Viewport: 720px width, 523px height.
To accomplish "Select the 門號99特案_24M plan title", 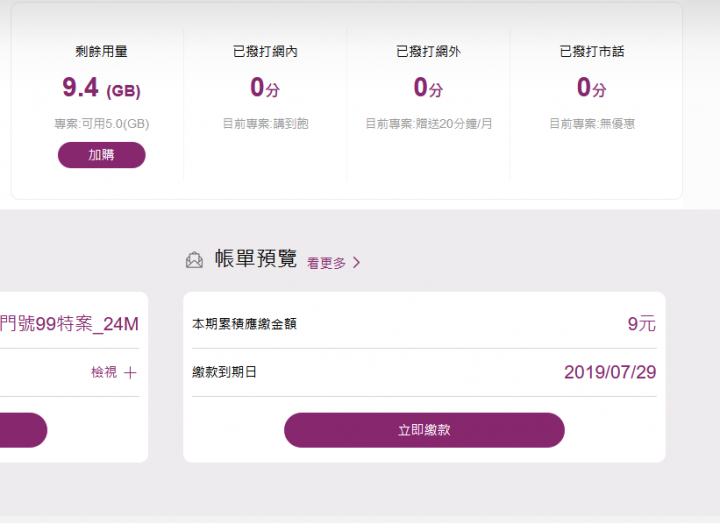I will point(69,324).
